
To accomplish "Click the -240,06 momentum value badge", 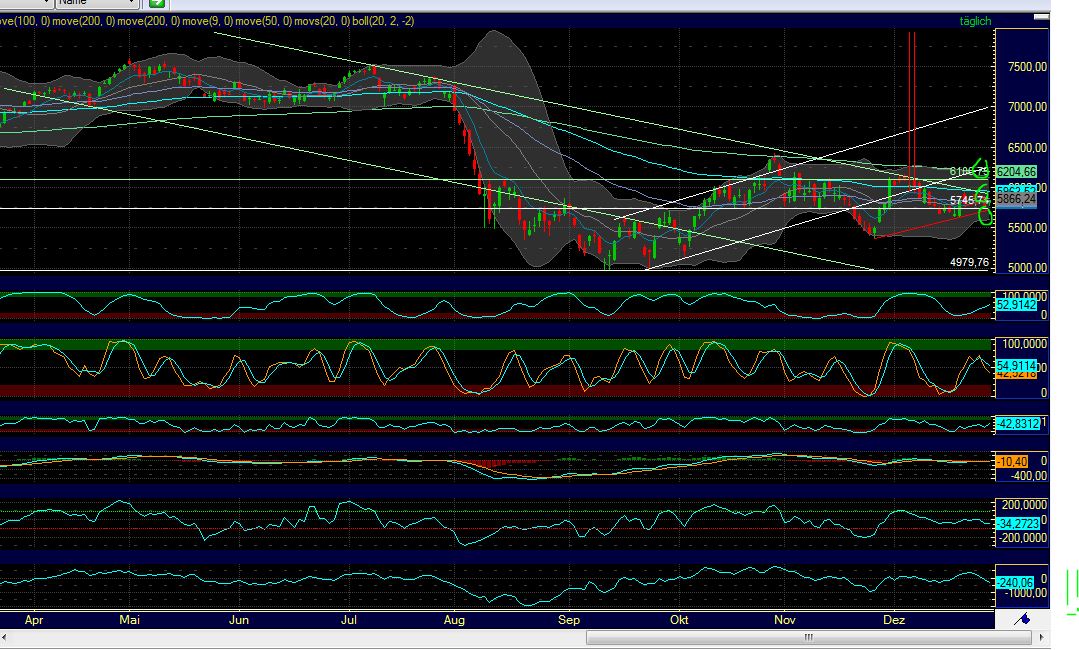I will 1013,581.
